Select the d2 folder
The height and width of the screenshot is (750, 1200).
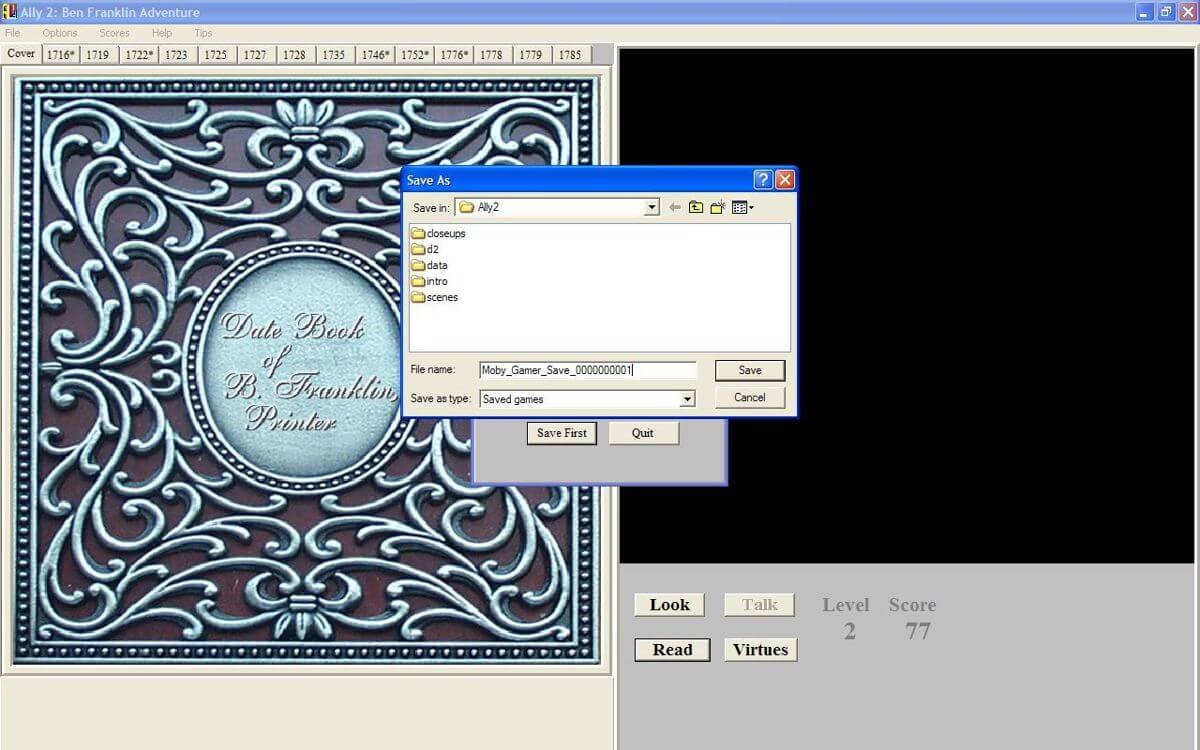[x=425, y=249]
